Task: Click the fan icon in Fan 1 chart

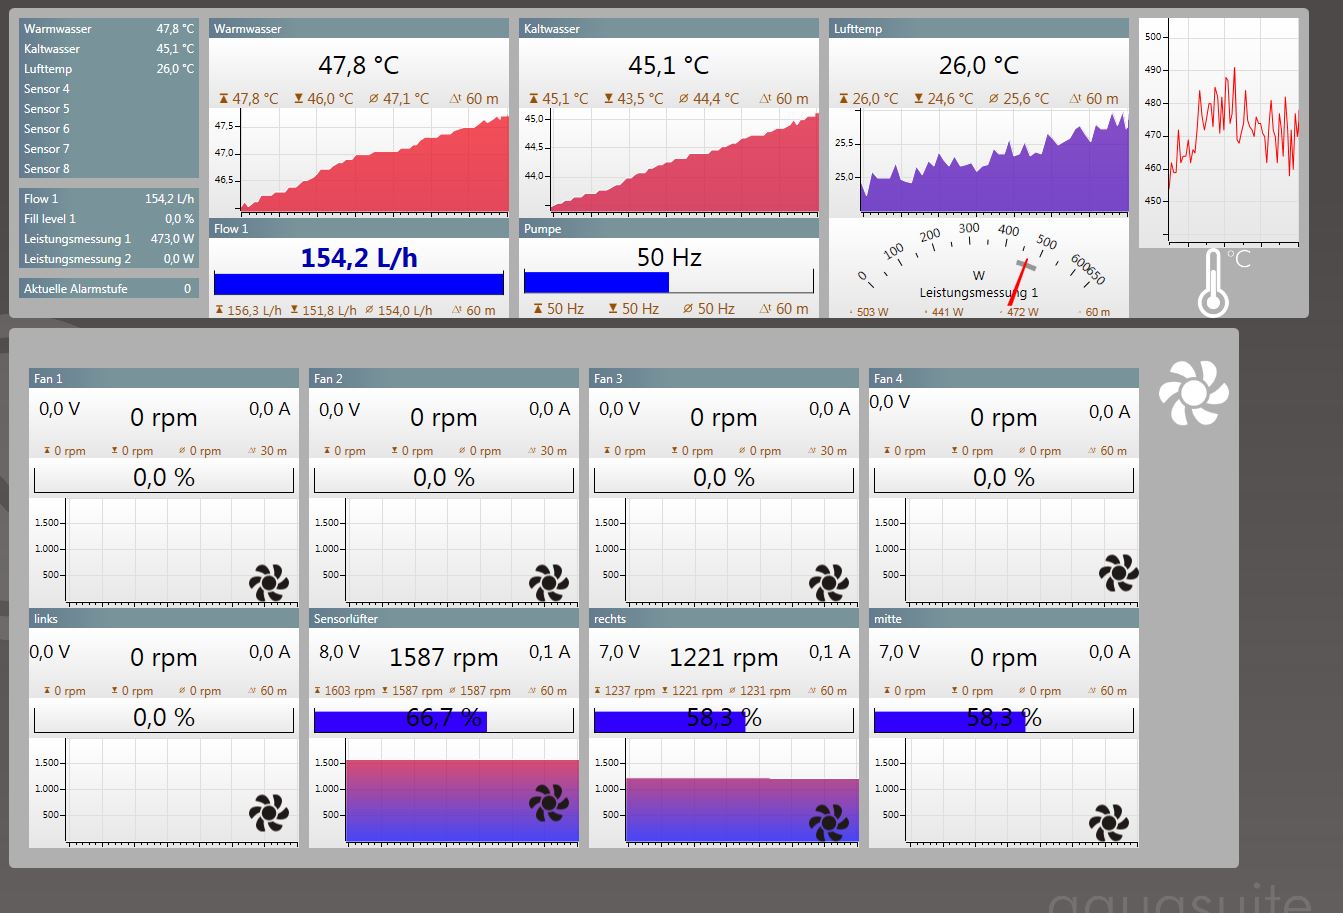Action: 268,582
